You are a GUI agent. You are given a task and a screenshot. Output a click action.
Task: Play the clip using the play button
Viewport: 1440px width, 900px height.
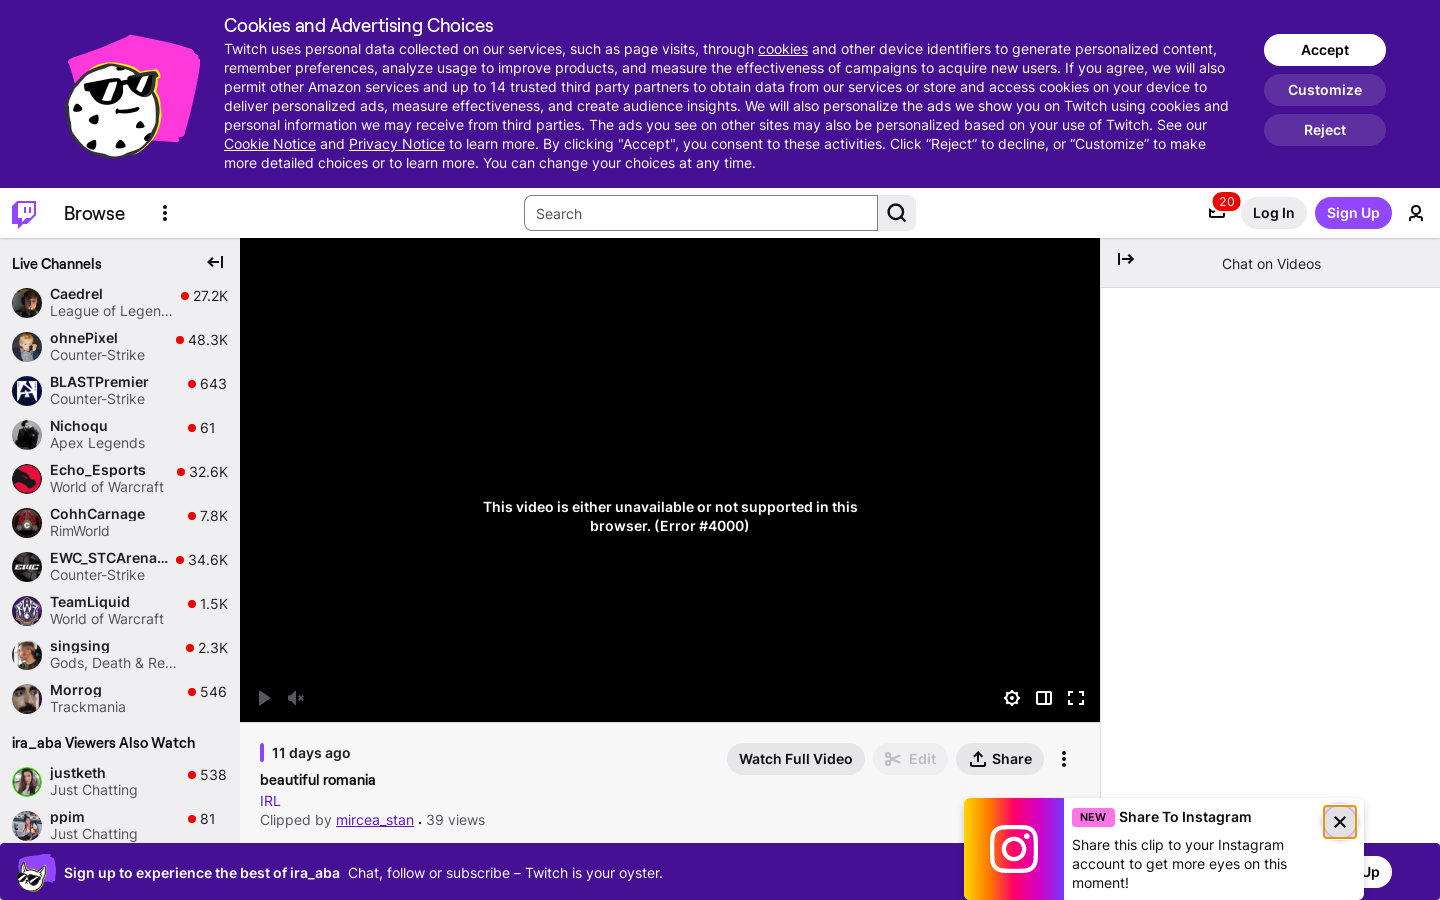point(264,698)
